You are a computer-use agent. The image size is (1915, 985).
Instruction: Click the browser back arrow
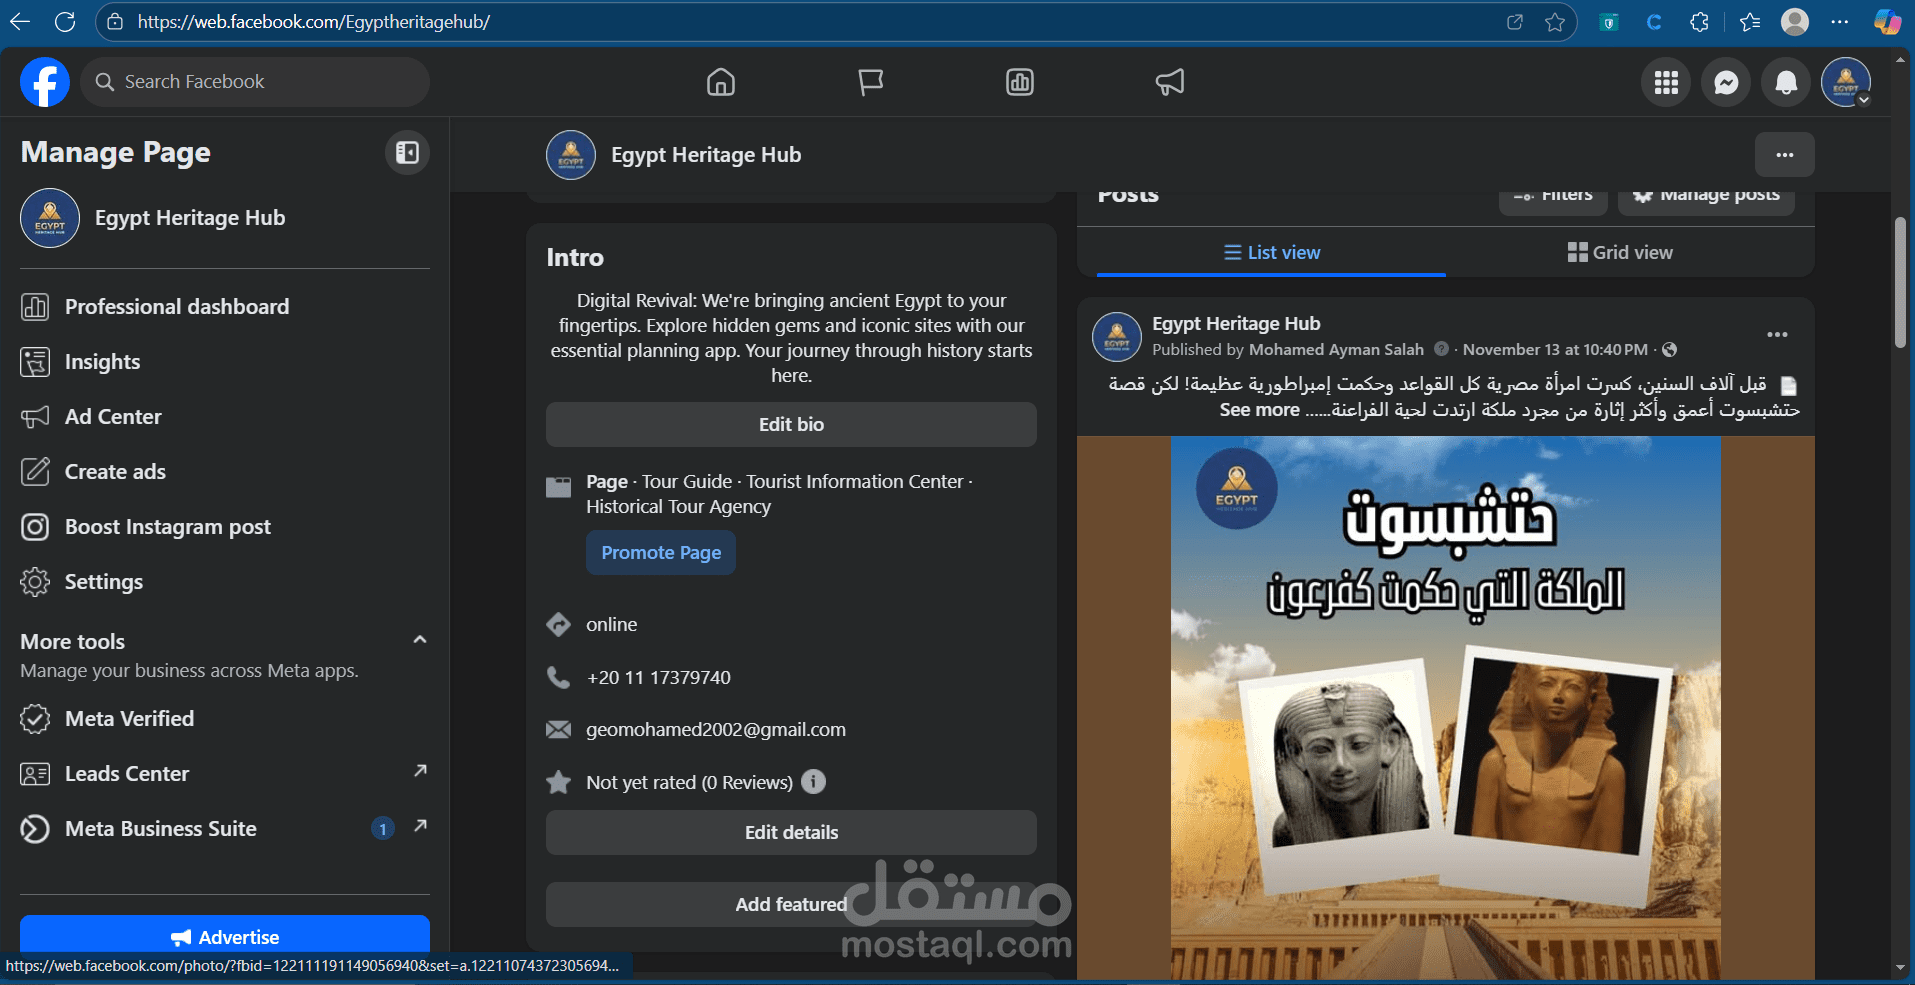[19, 22]
